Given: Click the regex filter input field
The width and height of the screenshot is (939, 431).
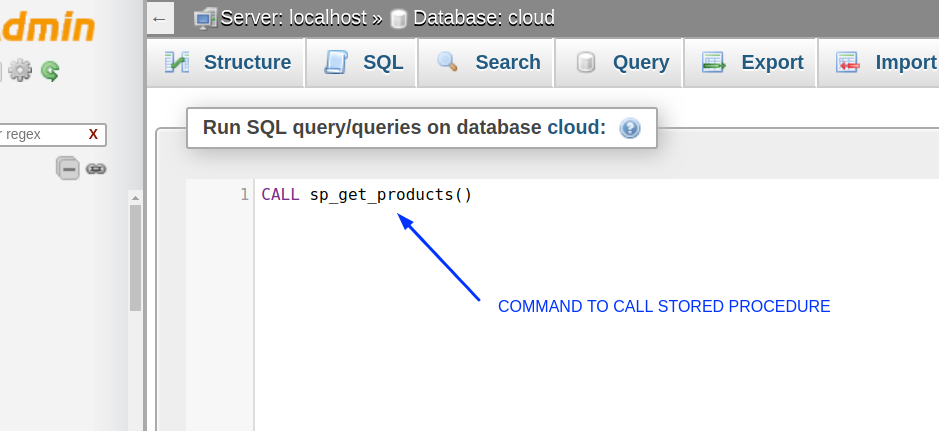Looking at the screenshot, I should point(48,135).
